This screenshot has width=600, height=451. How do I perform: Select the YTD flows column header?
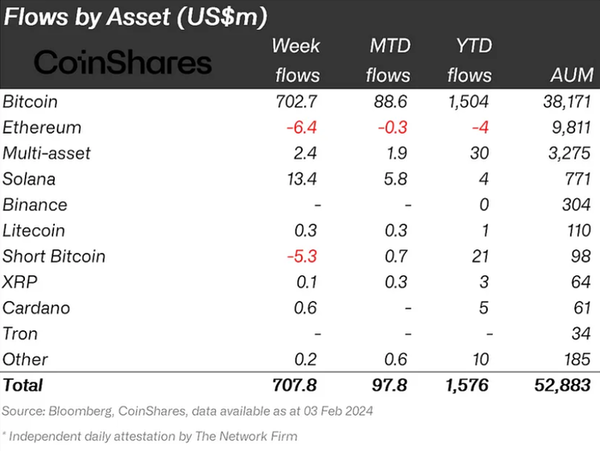coord(469,60)
